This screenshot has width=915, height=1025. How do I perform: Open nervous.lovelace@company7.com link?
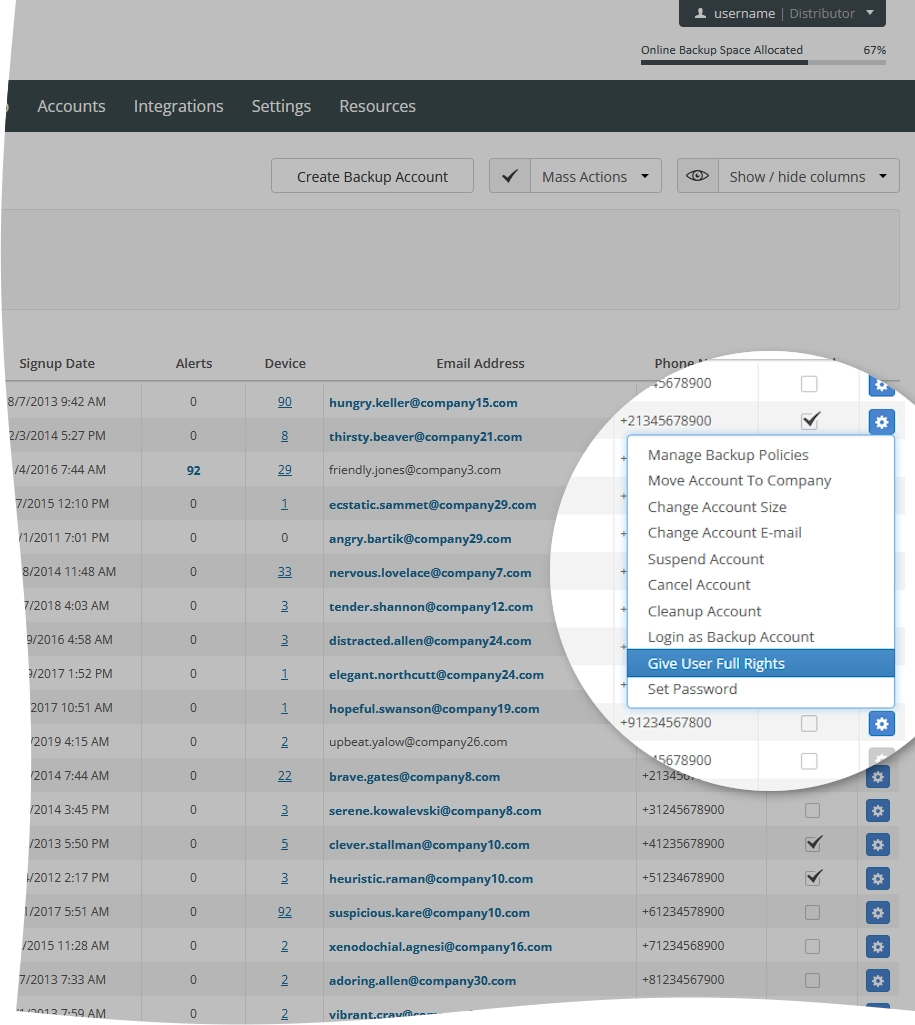click(430, 573)
